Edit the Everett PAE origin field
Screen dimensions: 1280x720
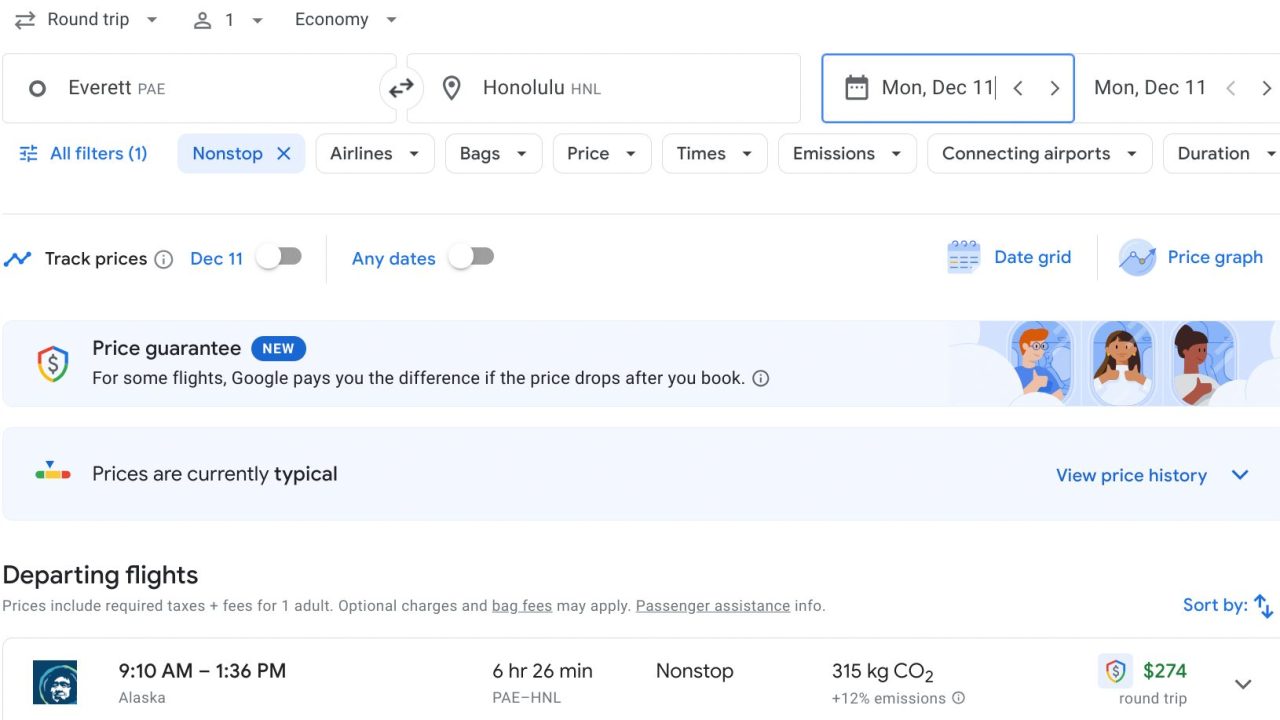pyautogui.click(x=199, y=88)
